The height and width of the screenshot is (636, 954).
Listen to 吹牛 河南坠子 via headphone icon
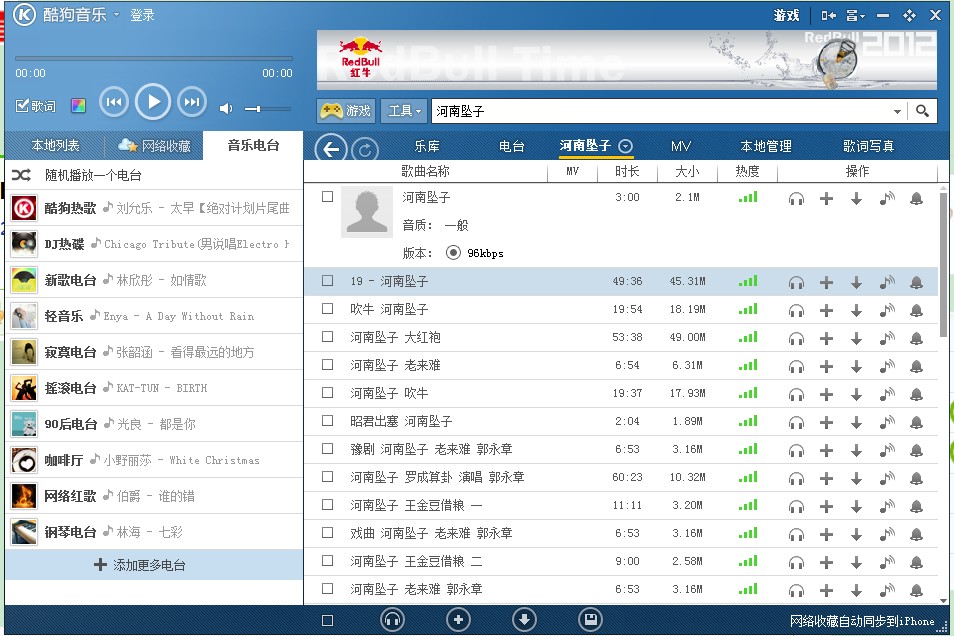796,310
